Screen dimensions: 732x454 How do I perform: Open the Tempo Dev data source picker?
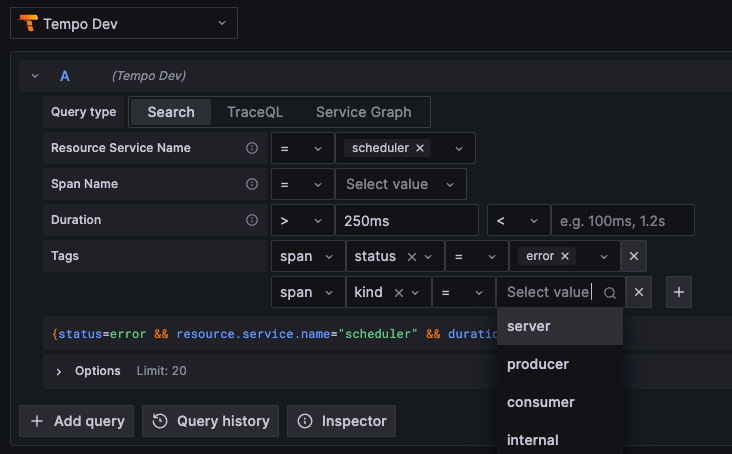(x=124, y=23)
